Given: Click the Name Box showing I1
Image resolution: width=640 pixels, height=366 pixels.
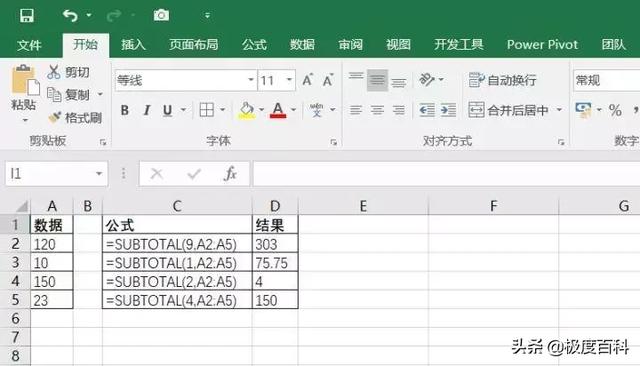Looking at the screenshot, I should pyautogui.click(x=57, y=174).
